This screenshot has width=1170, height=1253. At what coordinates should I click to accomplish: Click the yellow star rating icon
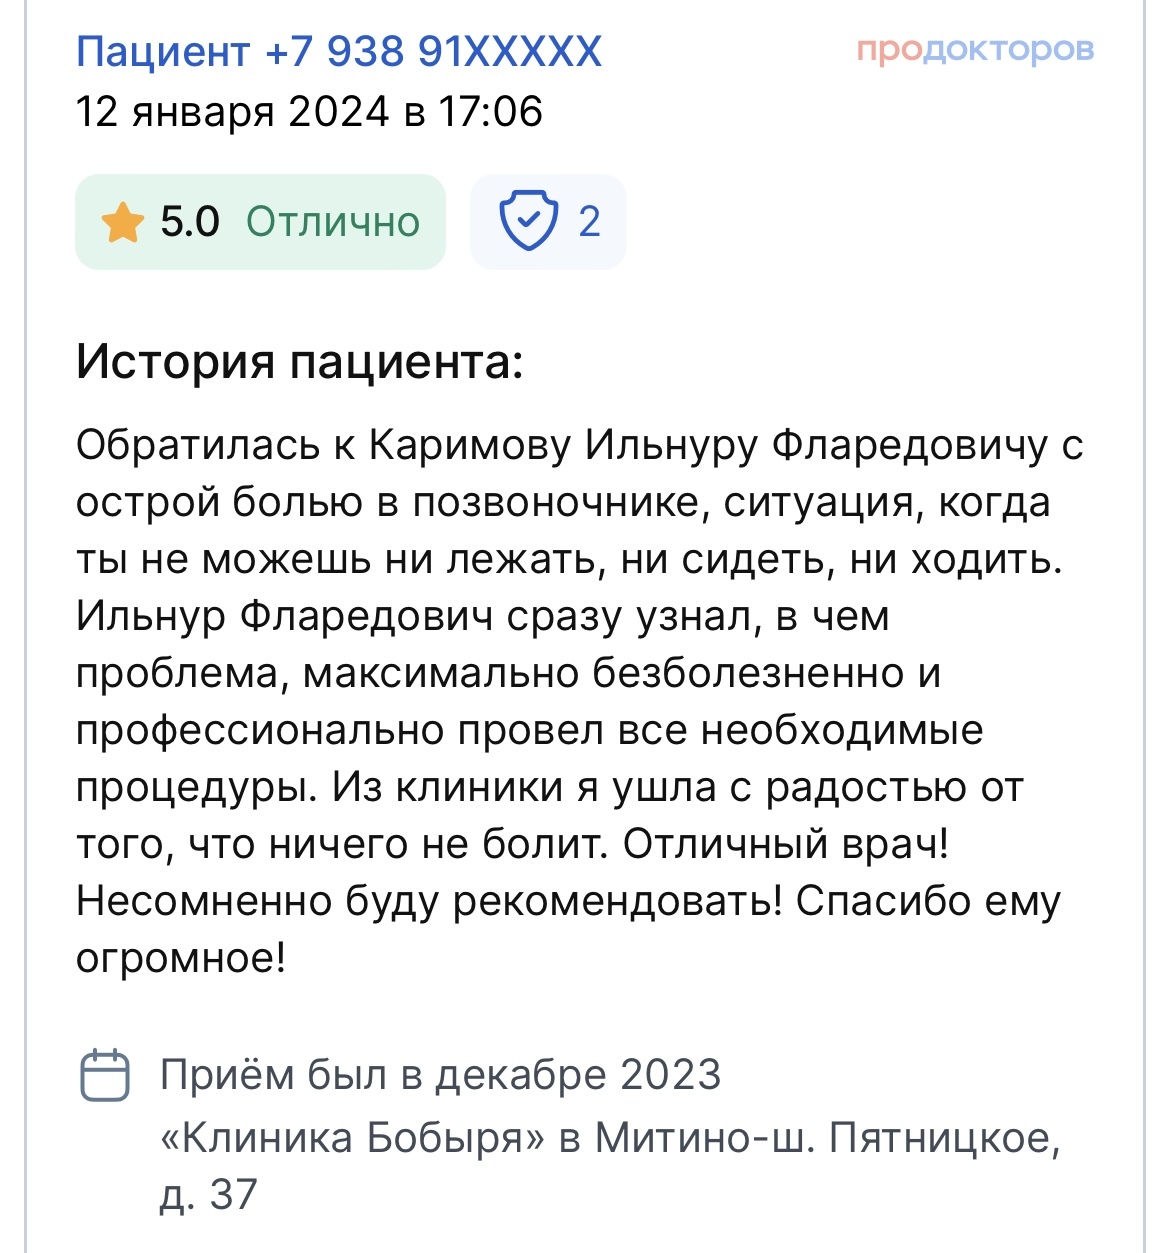tap(123, 222)
